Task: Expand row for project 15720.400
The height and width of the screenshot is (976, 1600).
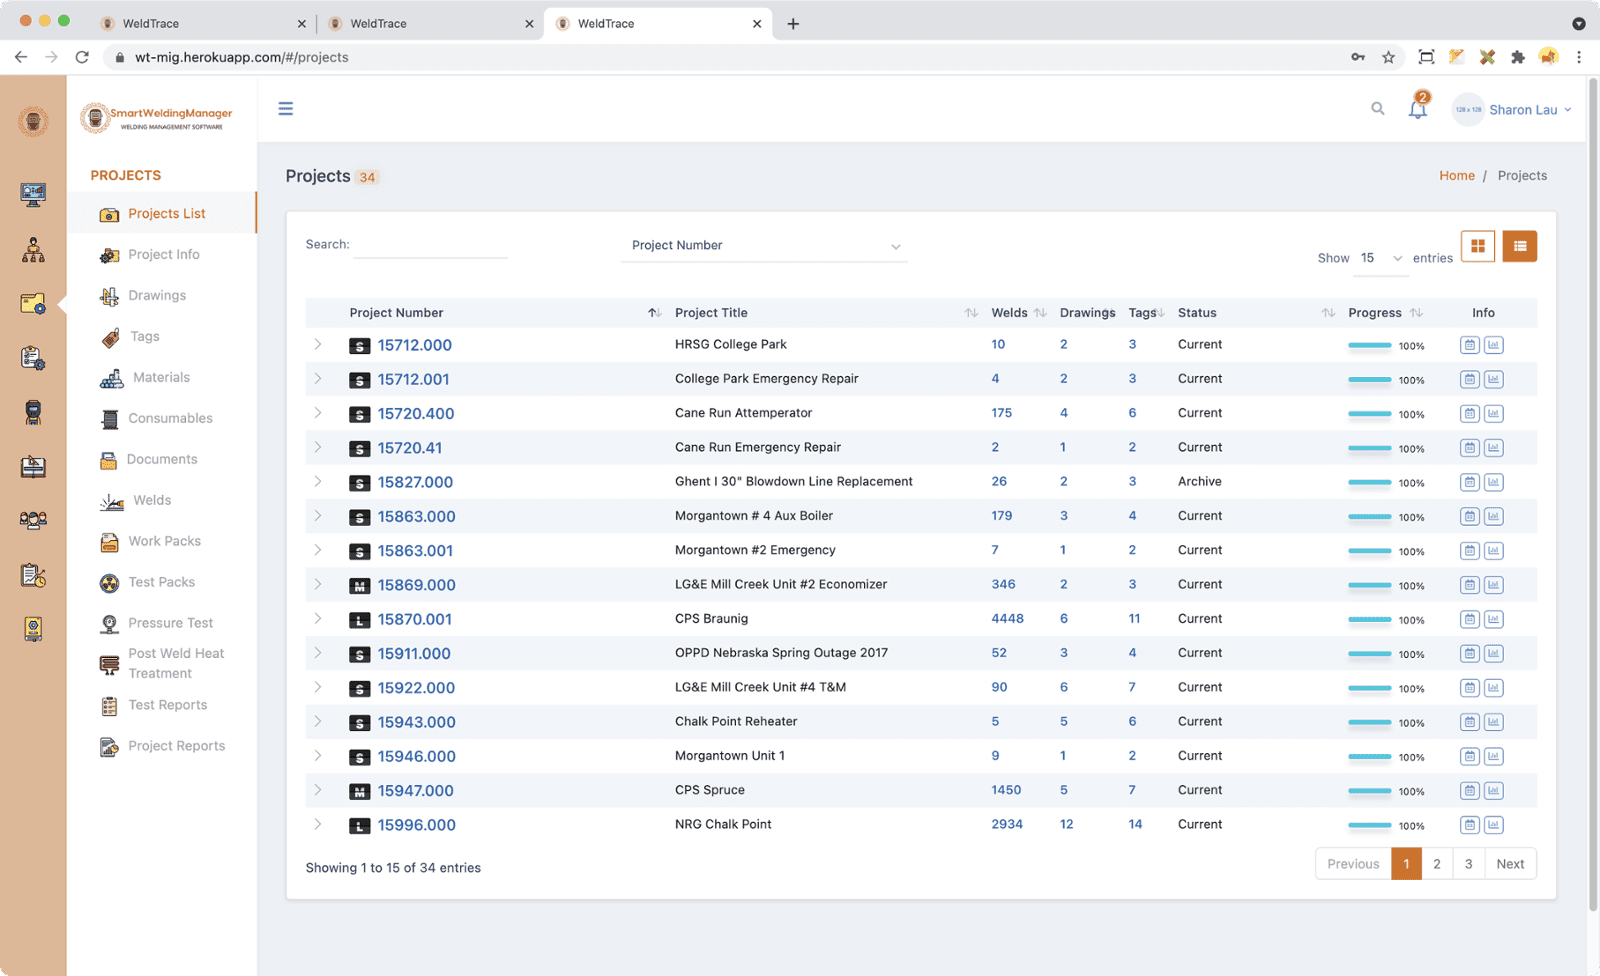Action: [318, 413]
